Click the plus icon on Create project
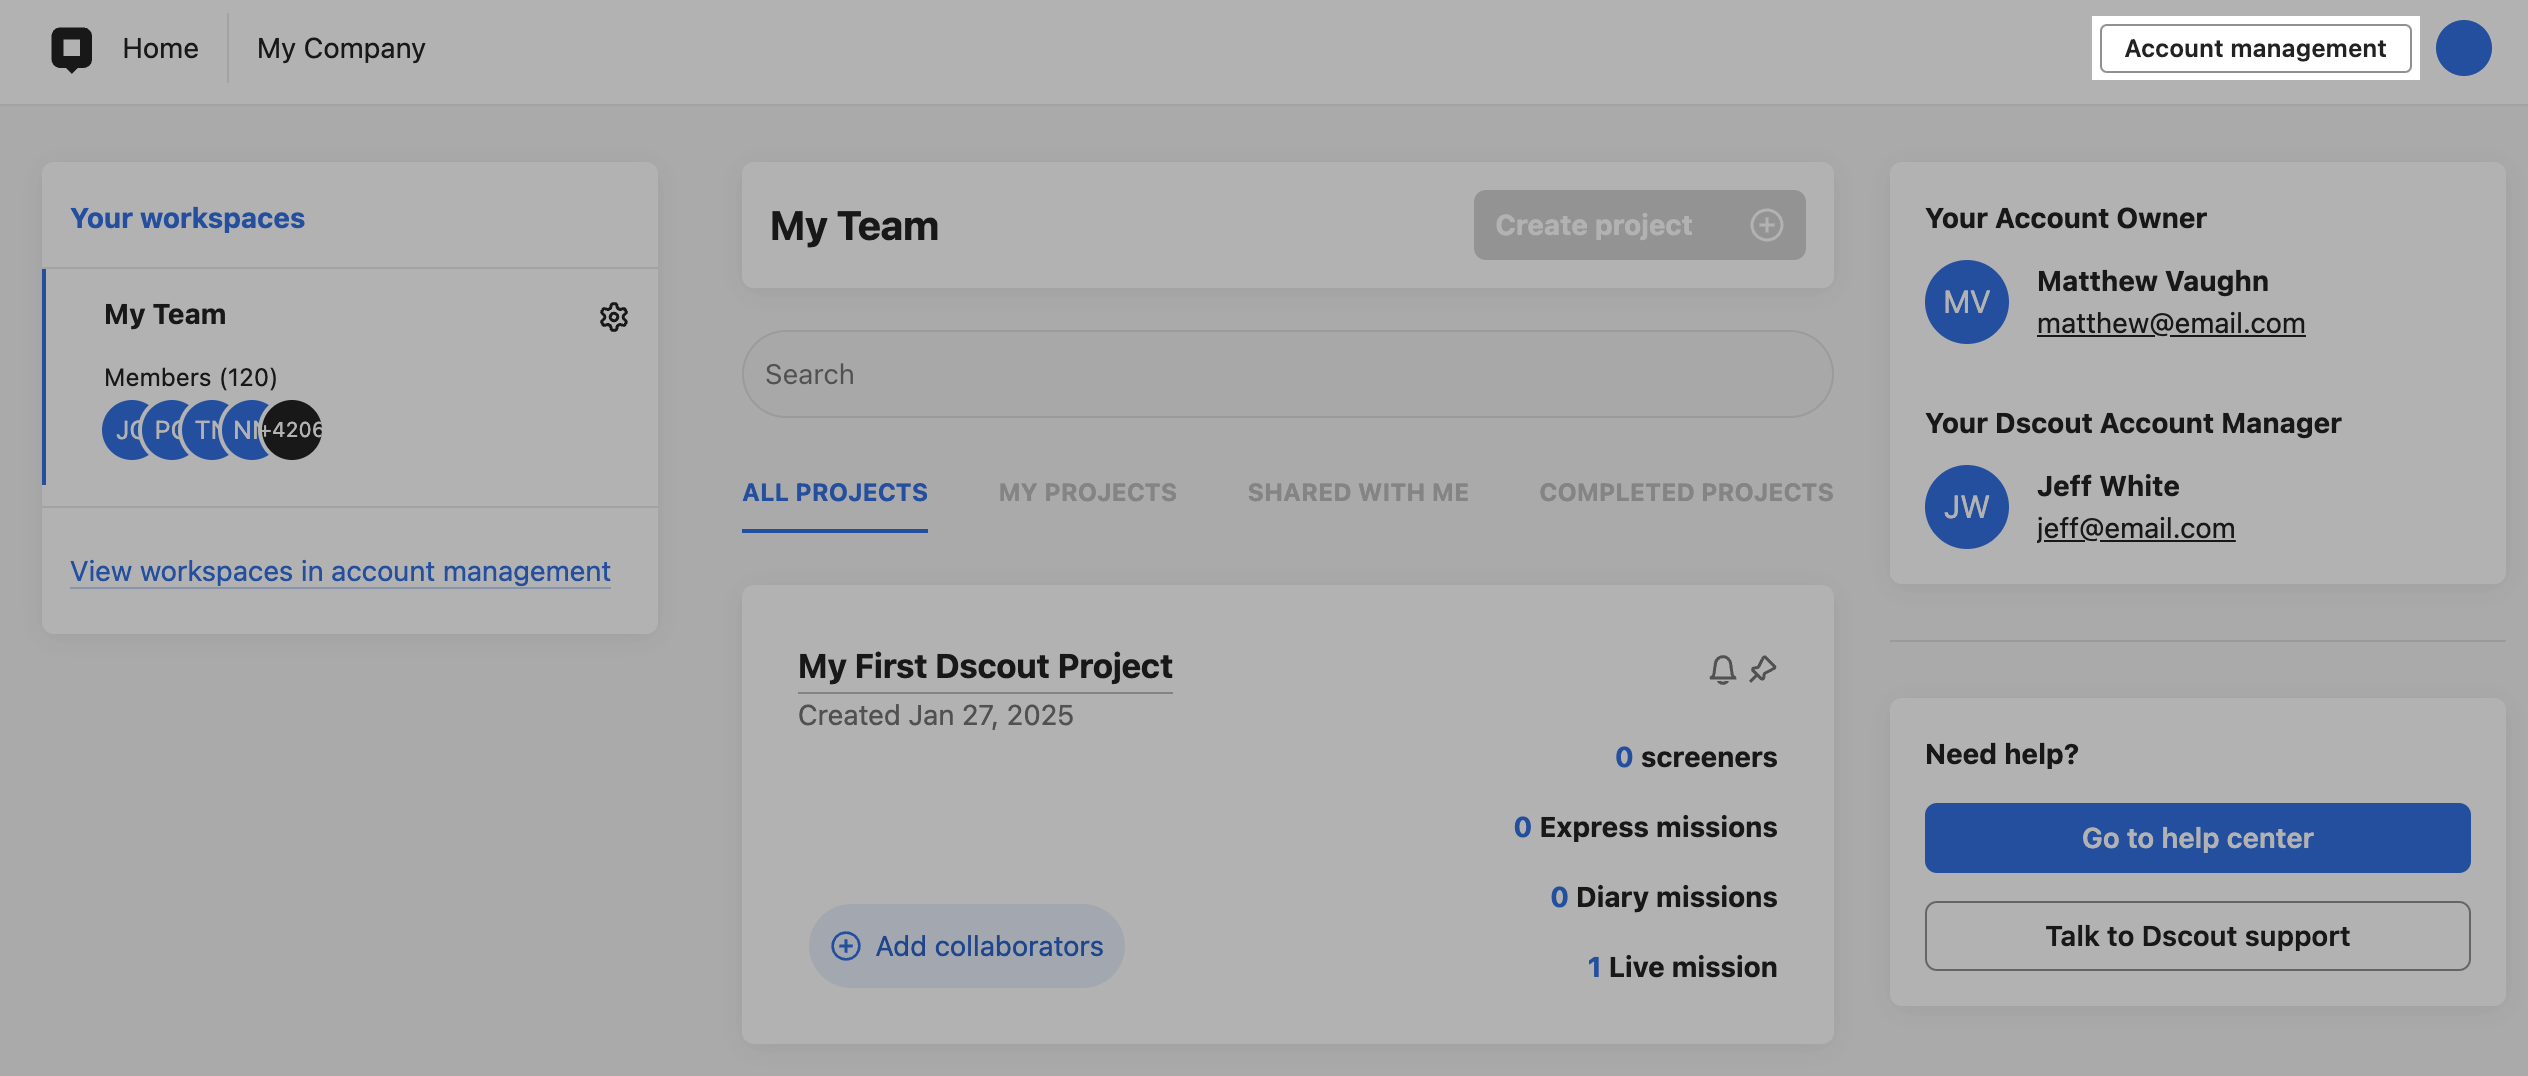 [1766, 225]
